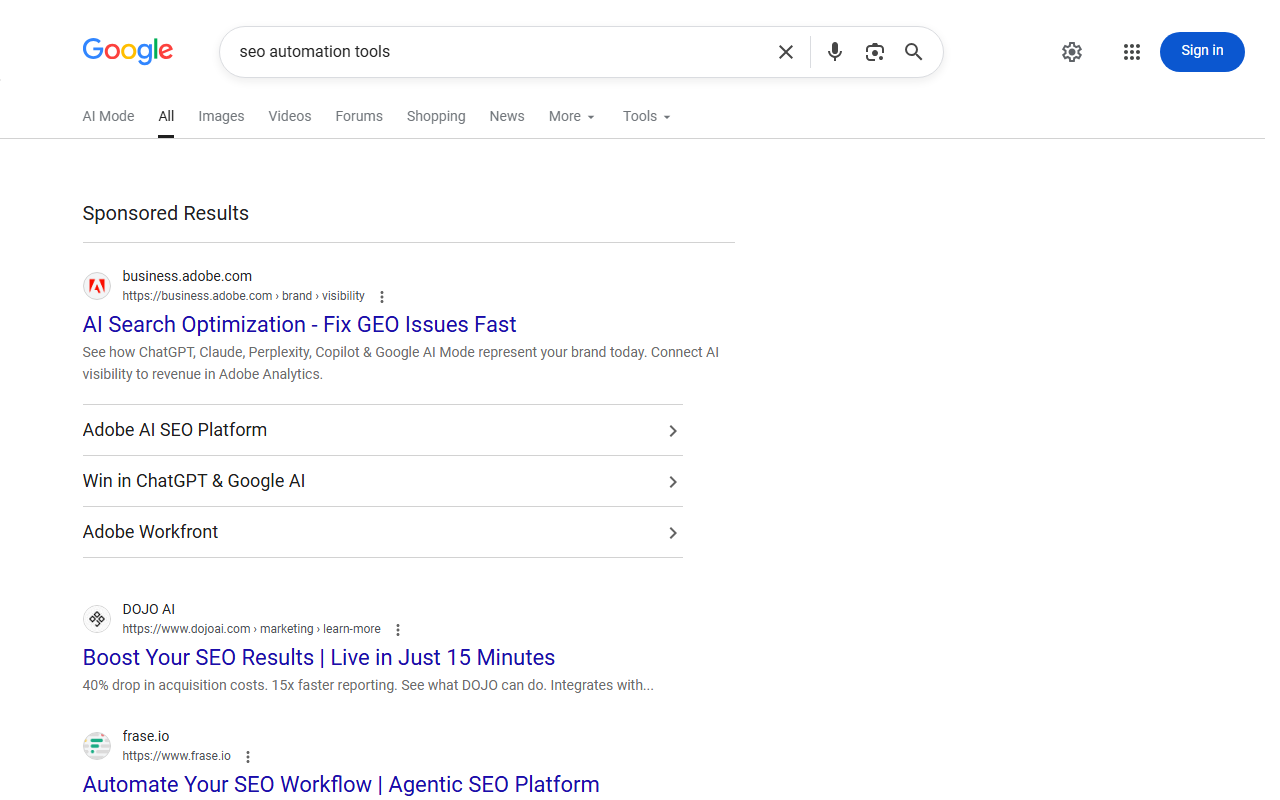Click the business.adobe.com site name
This screenshot has height=800, width=1280.
coord(187,276)
